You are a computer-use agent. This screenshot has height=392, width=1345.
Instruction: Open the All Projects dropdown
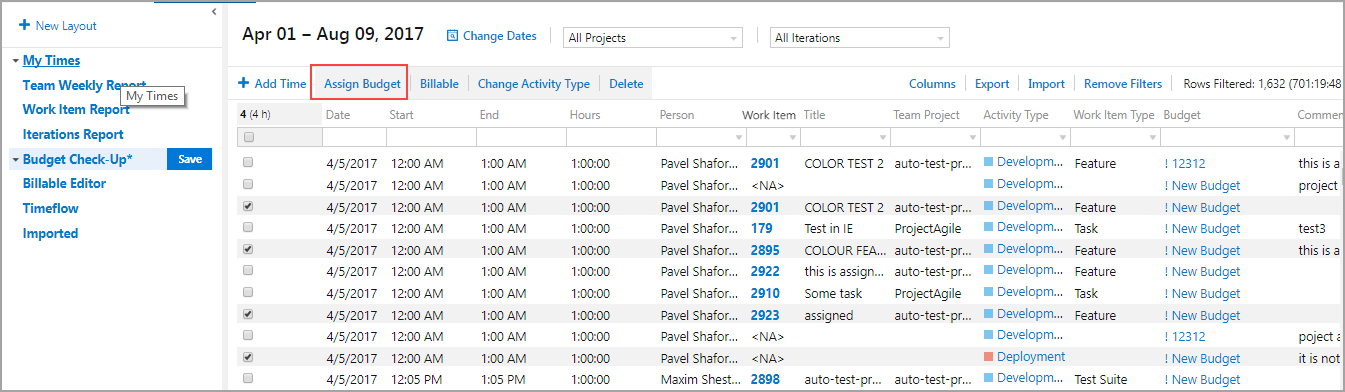(653, 38)
